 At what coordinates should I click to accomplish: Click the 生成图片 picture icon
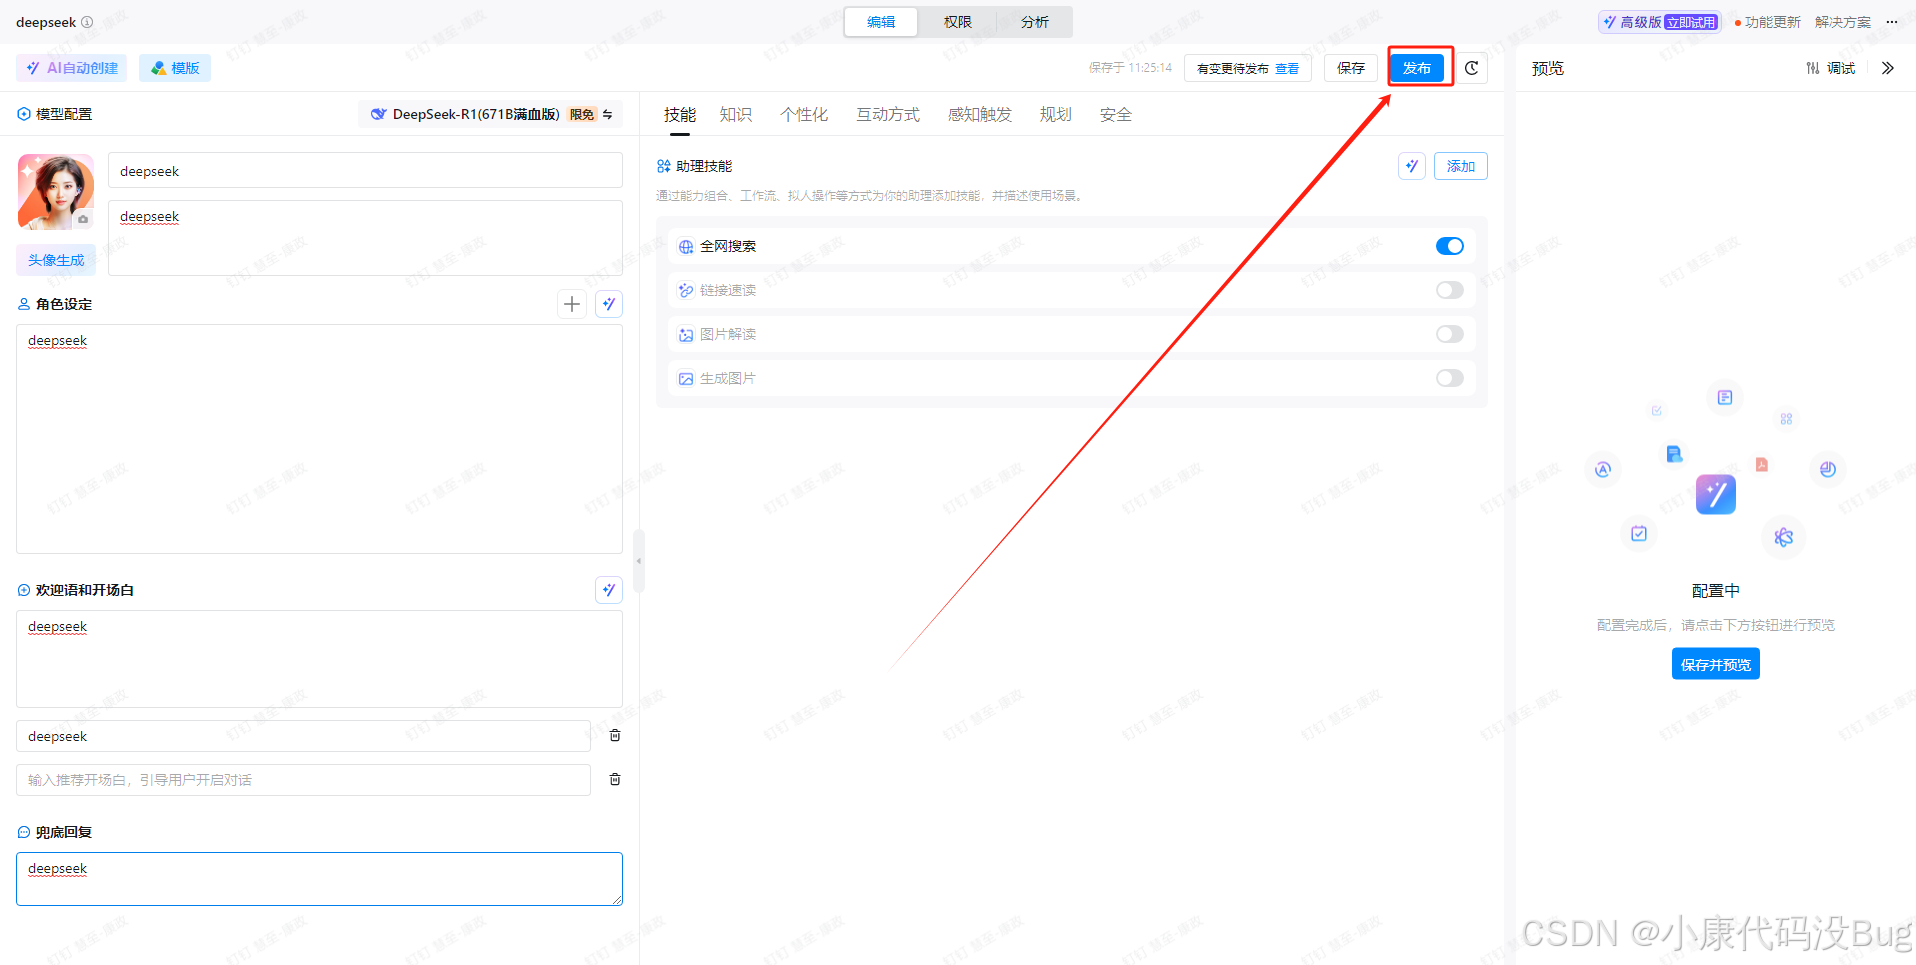[686, 379]
